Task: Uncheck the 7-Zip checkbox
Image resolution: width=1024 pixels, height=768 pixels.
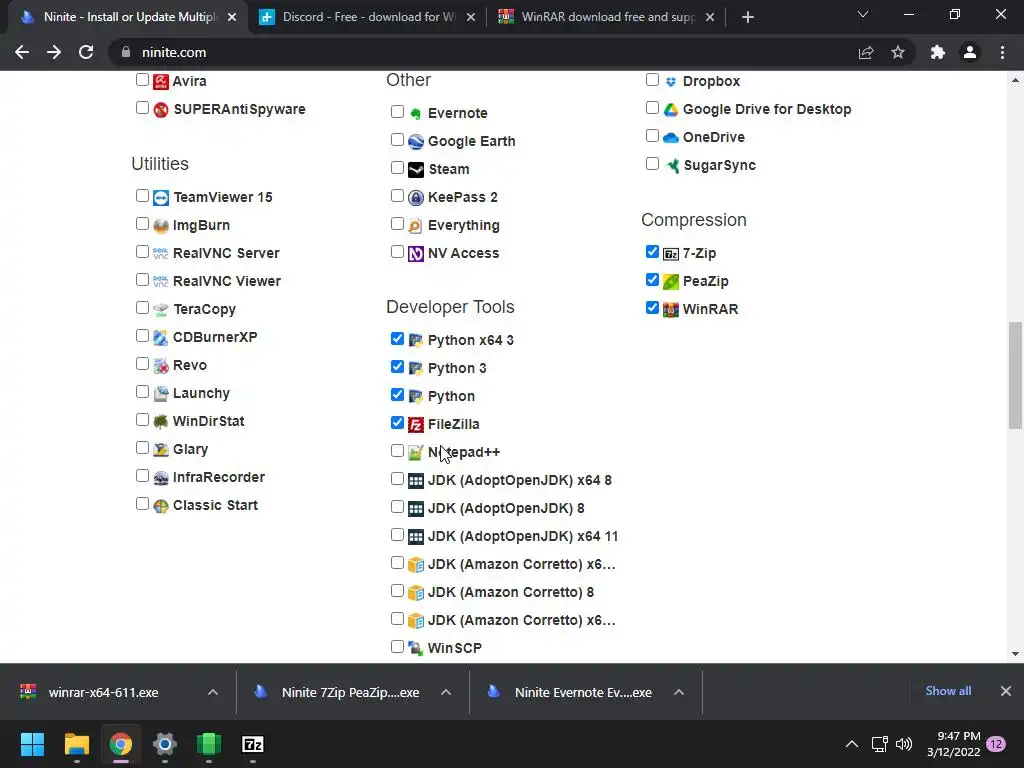Action: 652,251
